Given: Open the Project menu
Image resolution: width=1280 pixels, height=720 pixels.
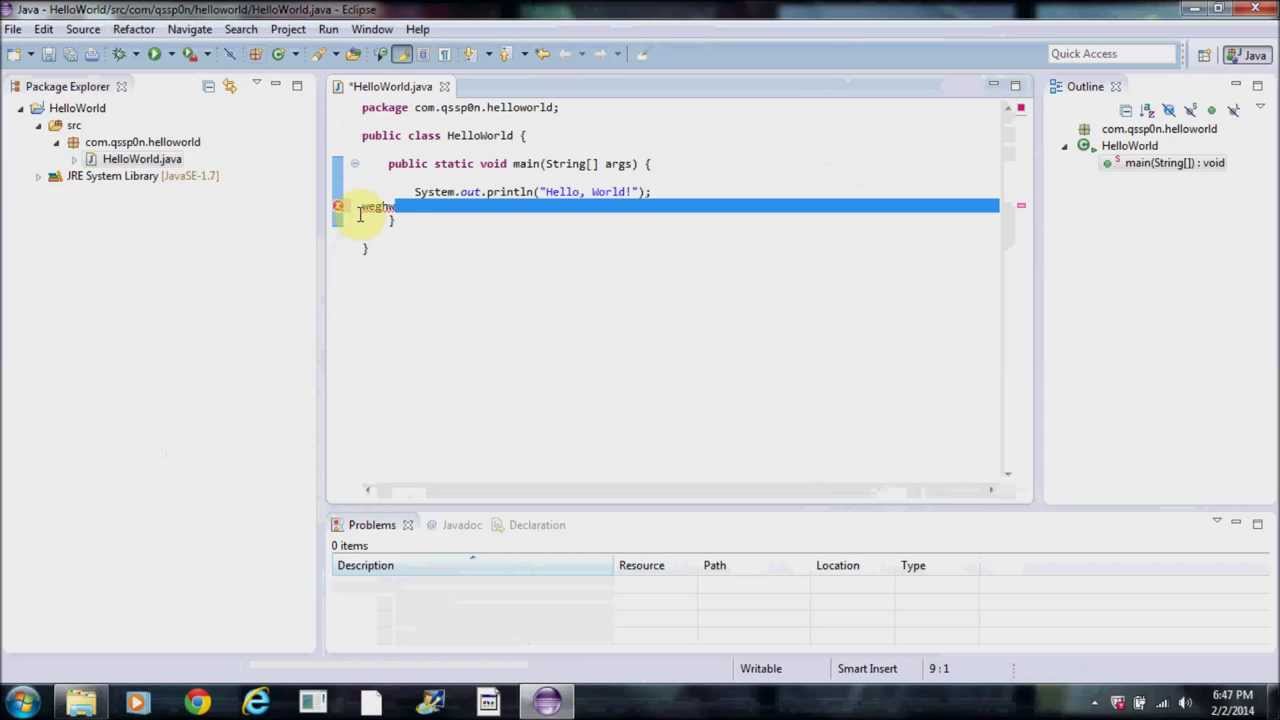Looking at the screenshot, I should (x=288, y=29).
